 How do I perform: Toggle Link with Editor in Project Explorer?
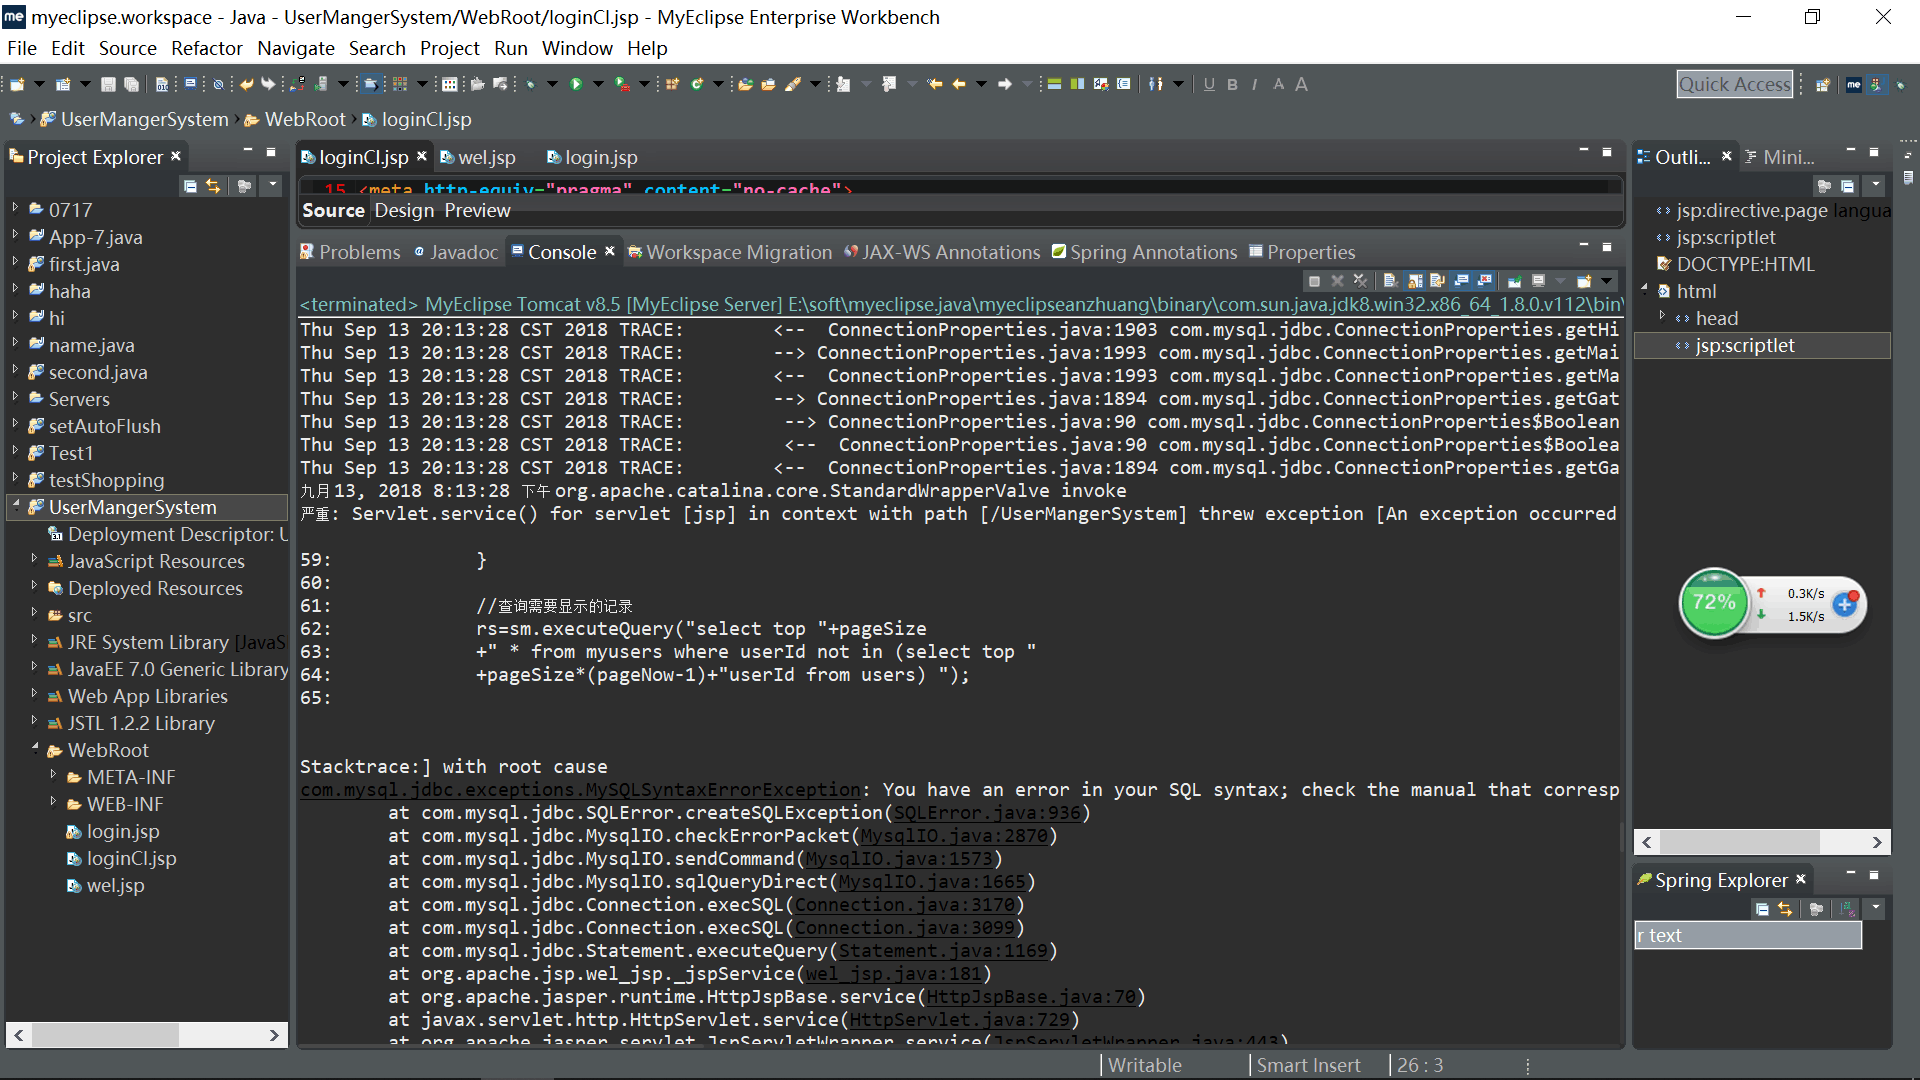click(x=213, y=186)
